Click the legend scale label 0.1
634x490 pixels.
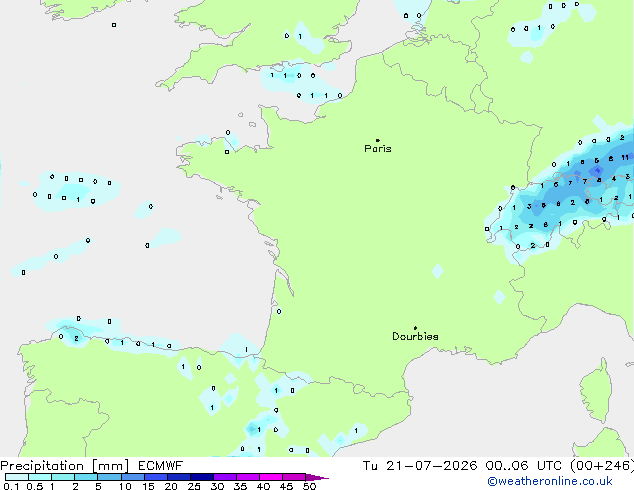pos(11,486)
